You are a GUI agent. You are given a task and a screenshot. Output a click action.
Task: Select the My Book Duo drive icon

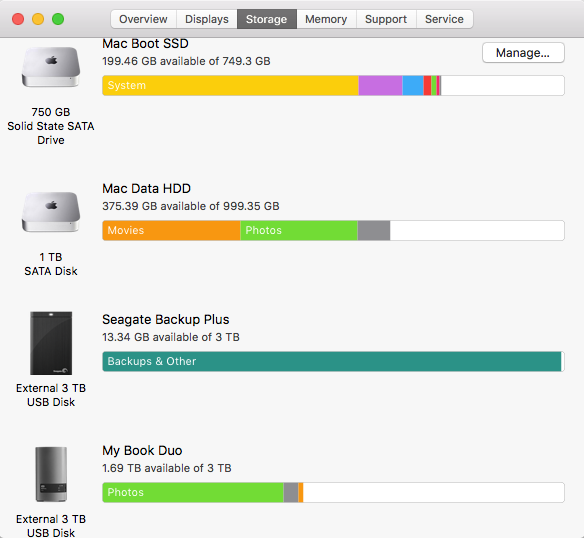(x=51, y=474)
